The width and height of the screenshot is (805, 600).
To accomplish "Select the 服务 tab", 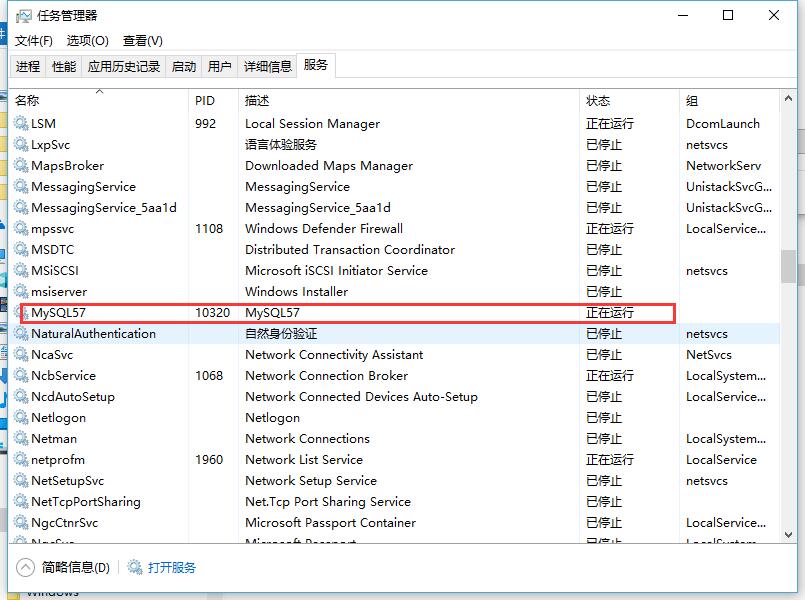I will 316,65.
